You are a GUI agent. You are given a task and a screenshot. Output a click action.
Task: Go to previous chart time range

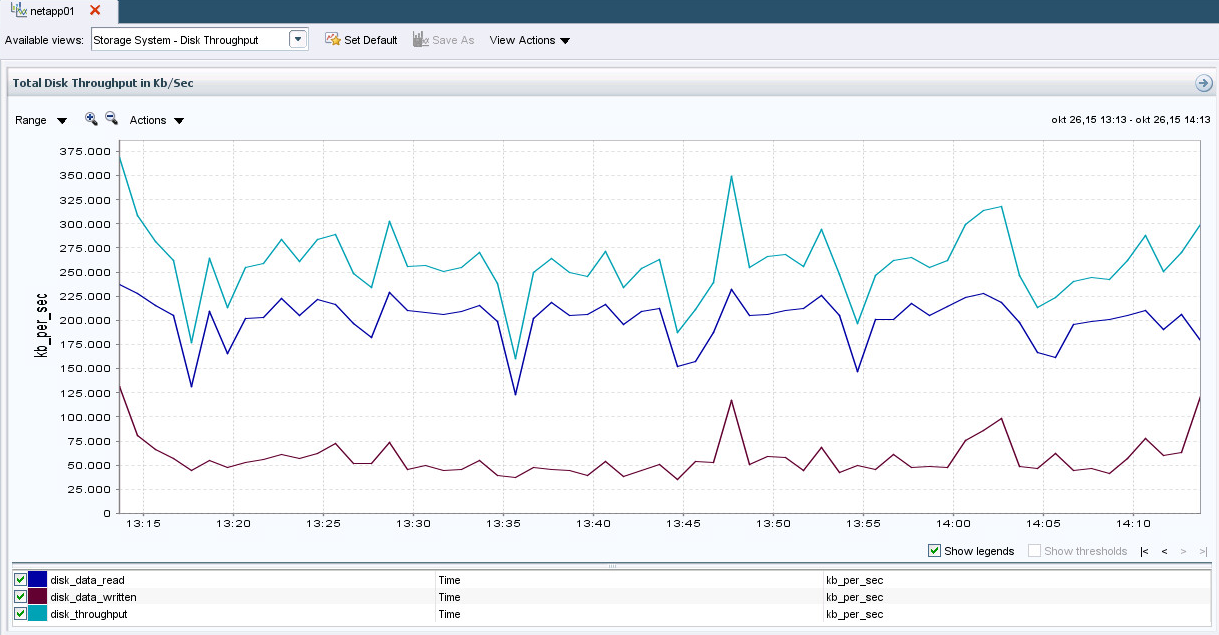click(1164, 552)
